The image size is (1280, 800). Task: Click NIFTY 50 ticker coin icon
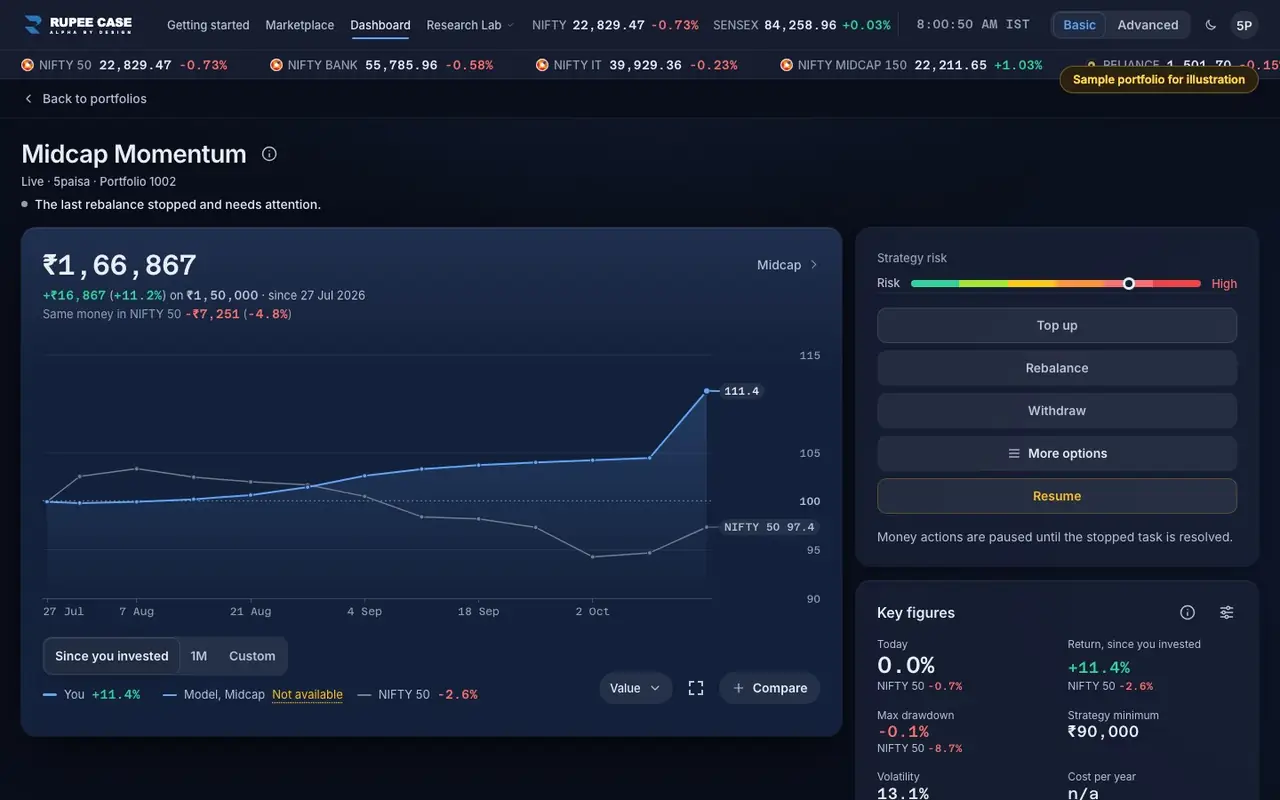pos(27,65)
